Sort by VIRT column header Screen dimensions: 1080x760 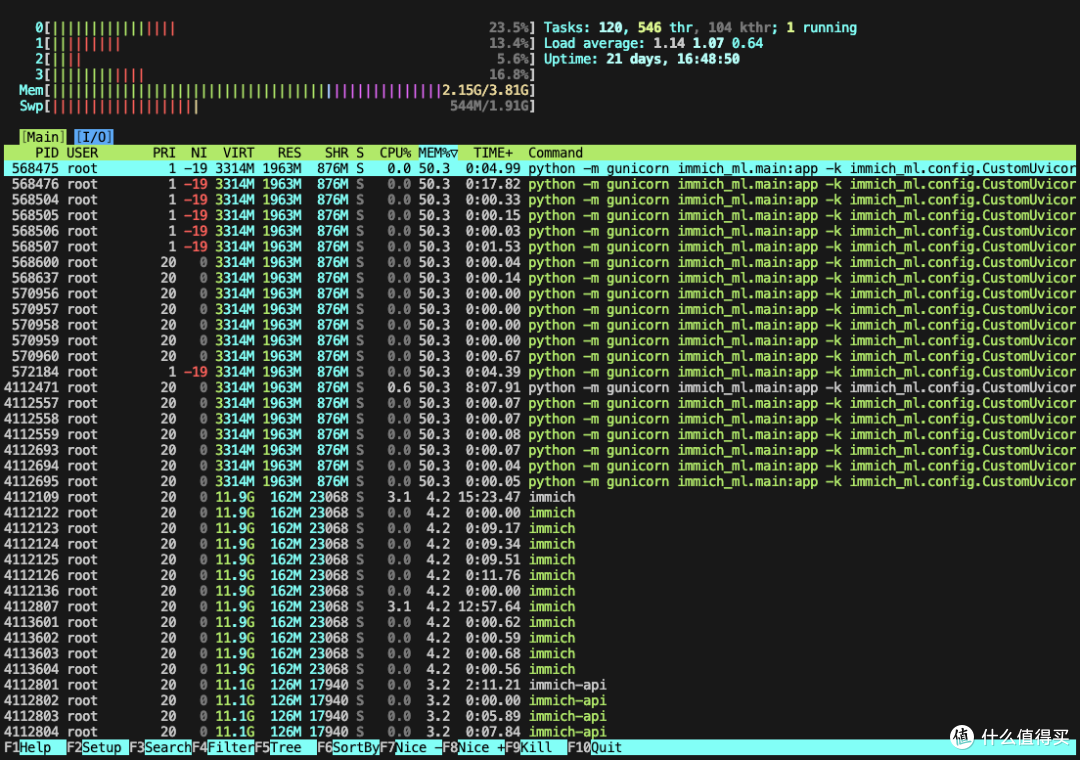click(x=238, y=152)
